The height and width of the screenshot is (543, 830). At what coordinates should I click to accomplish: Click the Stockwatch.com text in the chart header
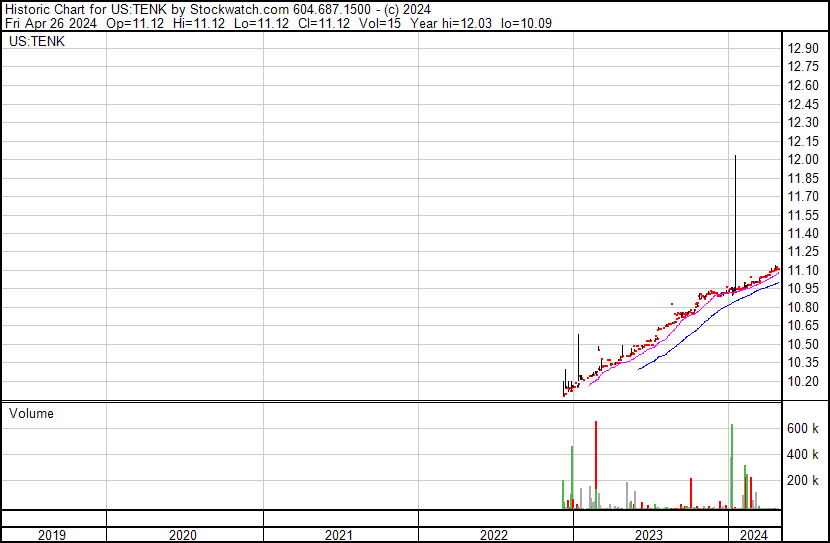click(240, 9)
